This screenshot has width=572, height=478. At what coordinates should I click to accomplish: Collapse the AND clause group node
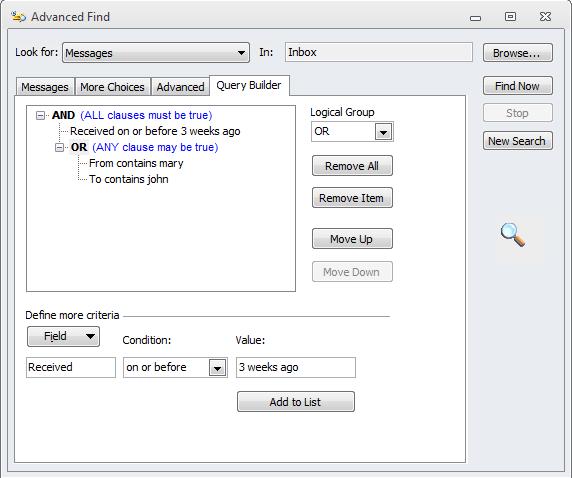[x=40, y=116]
